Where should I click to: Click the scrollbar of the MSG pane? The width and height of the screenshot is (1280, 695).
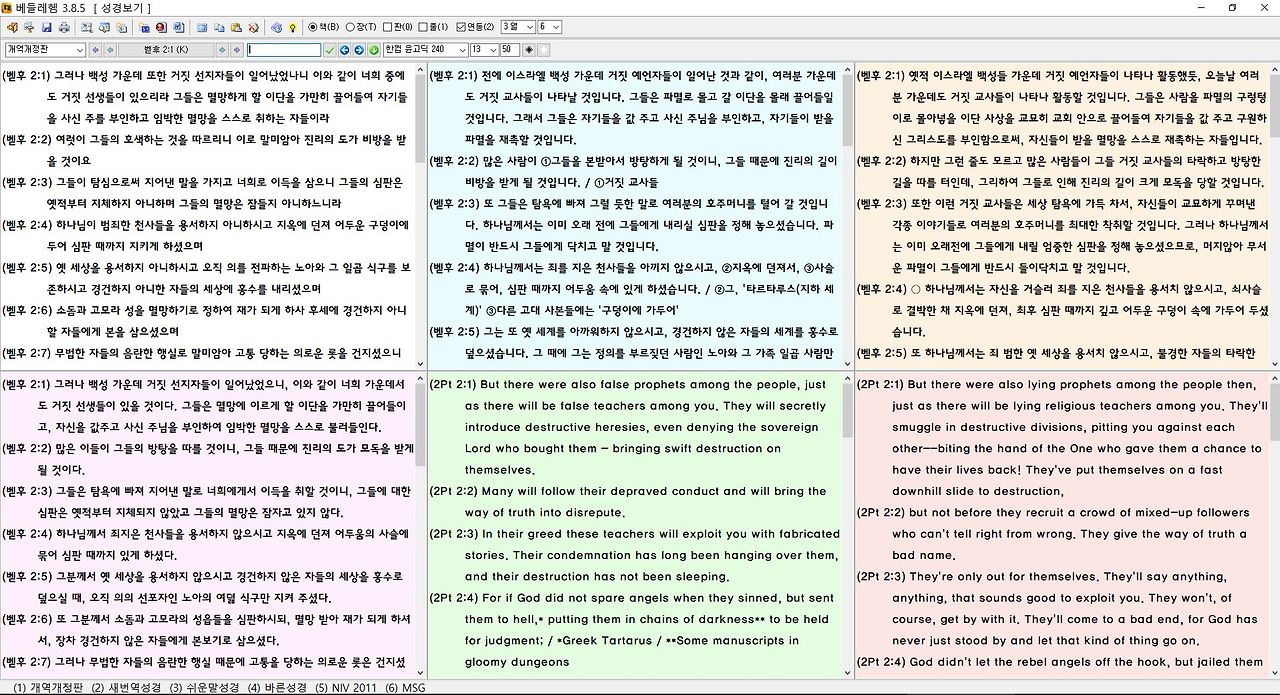pos(1274,525)
